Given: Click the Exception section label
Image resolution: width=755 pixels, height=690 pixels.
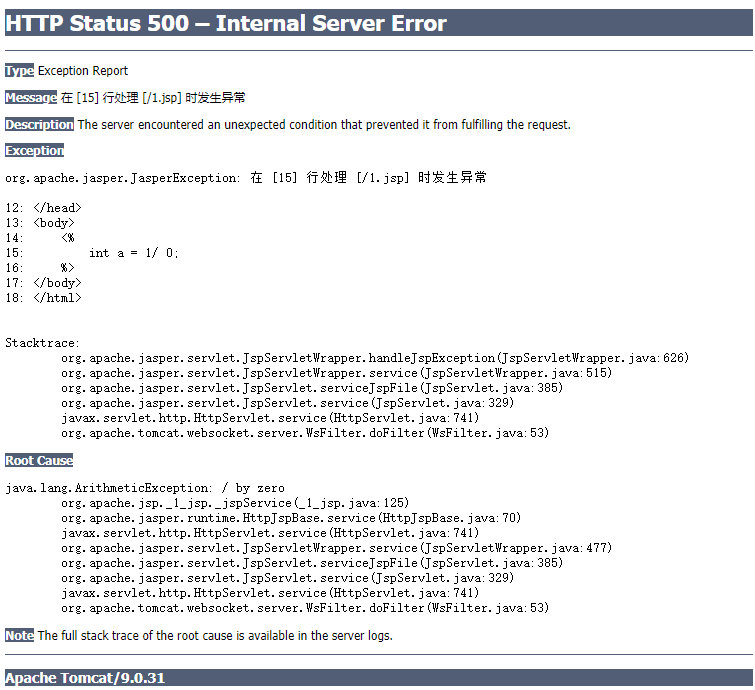Looking at the screenshot, I should (35, 151).
